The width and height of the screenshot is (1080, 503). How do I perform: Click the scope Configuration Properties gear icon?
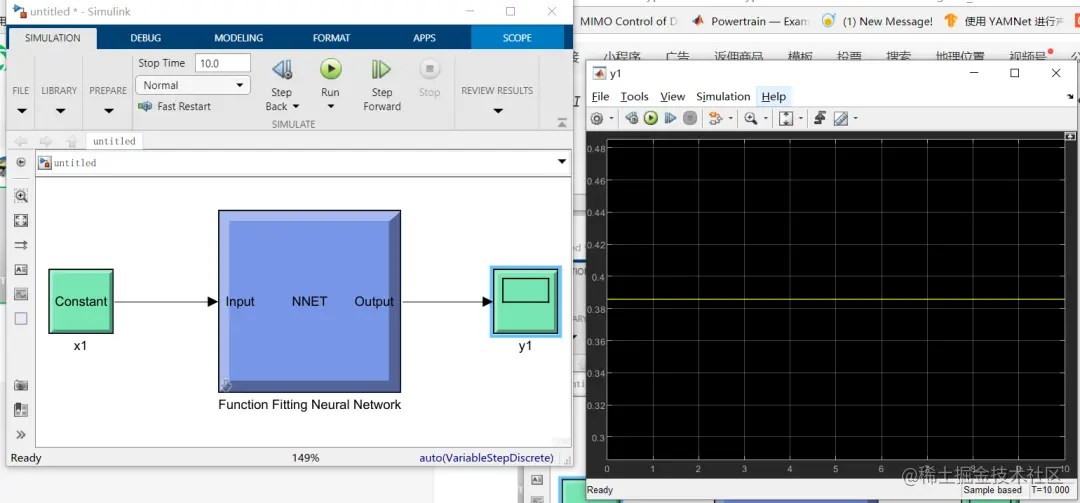(x=596, y=119)
